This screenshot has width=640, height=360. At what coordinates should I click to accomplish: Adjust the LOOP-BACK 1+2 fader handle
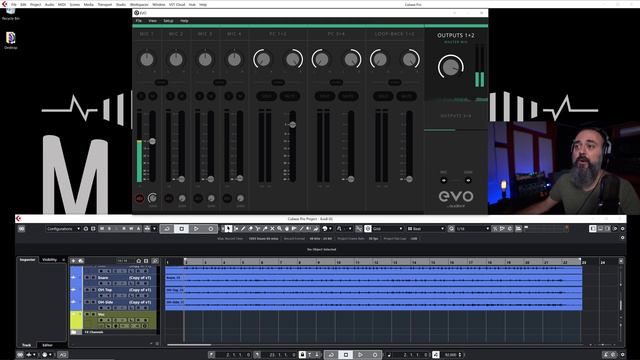(409, 179)
